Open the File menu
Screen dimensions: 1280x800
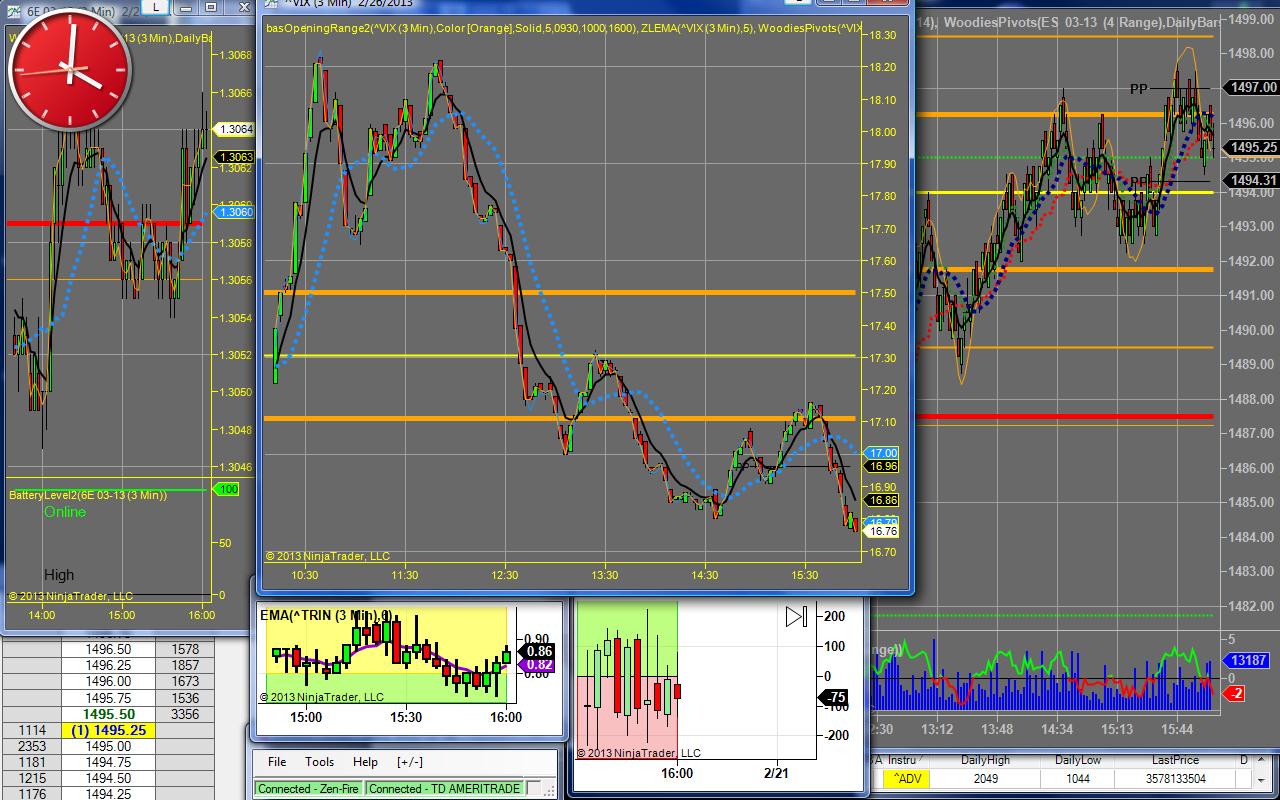(277, 762)
